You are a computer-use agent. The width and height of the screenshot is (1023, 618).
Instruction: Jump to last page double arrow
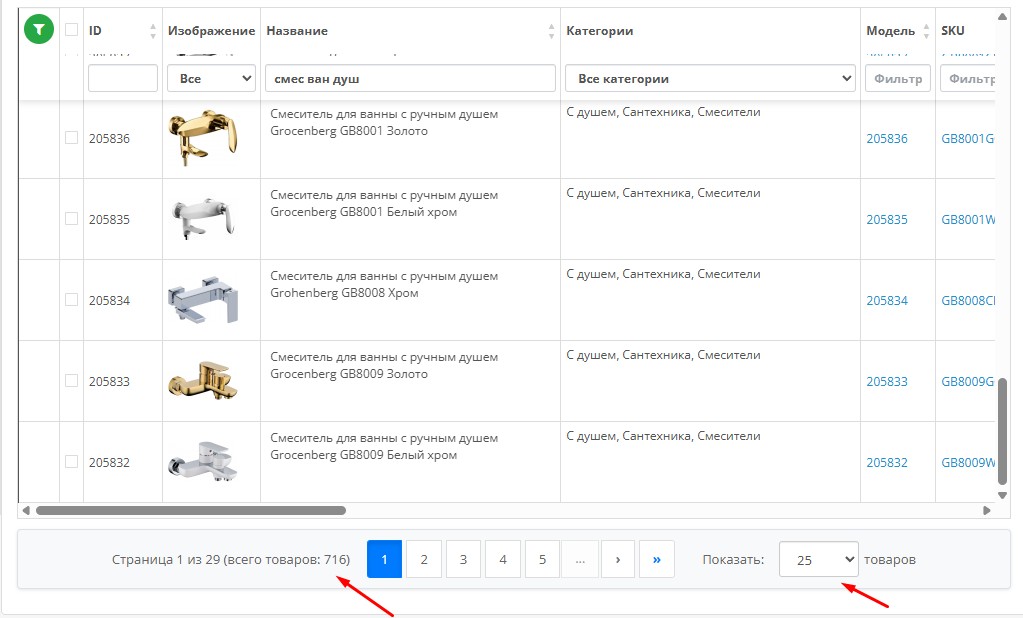[657, 560]
